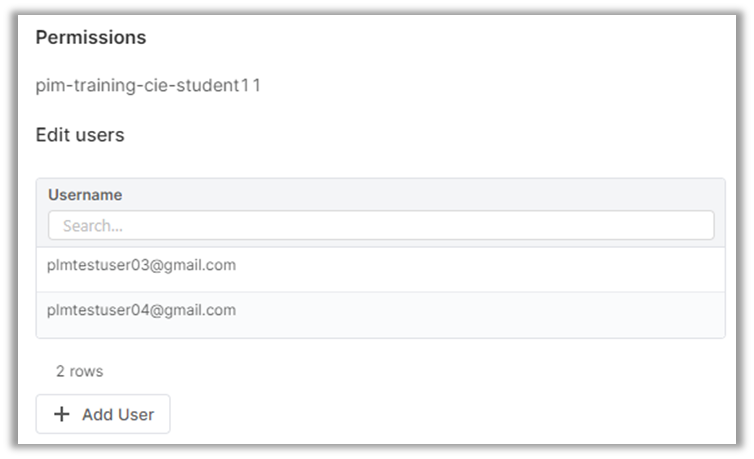Click the Edit users heading
Screen dimensions: 754x459
(80, 134)
